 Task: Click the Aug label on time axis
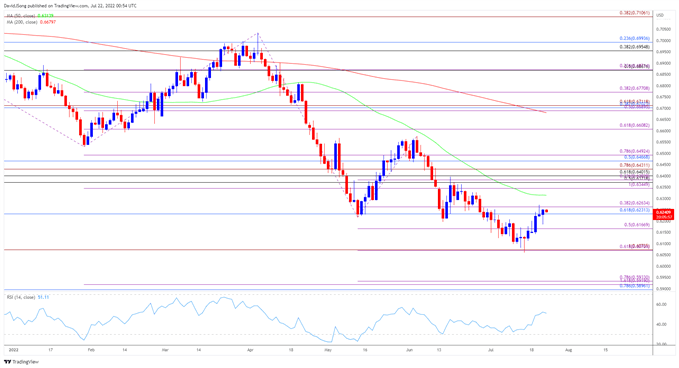569,349
